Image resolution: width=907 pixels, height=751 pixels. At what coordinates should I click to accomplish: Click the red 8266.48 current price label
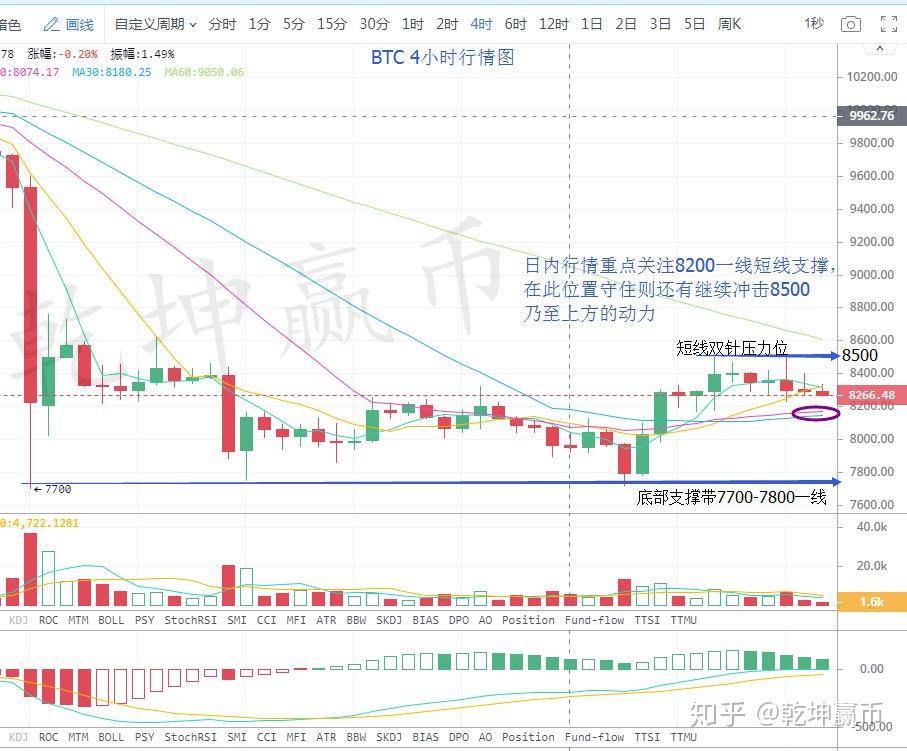[x=869, y=395]
